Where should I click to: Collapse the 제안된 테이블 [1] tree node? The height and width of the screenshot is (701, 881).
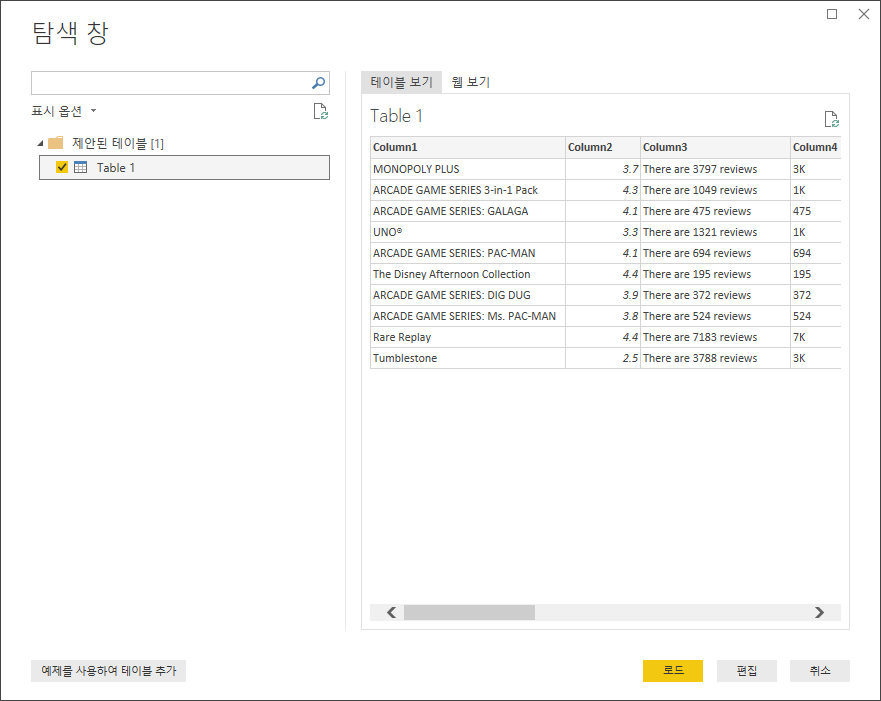tap(40, 143)
